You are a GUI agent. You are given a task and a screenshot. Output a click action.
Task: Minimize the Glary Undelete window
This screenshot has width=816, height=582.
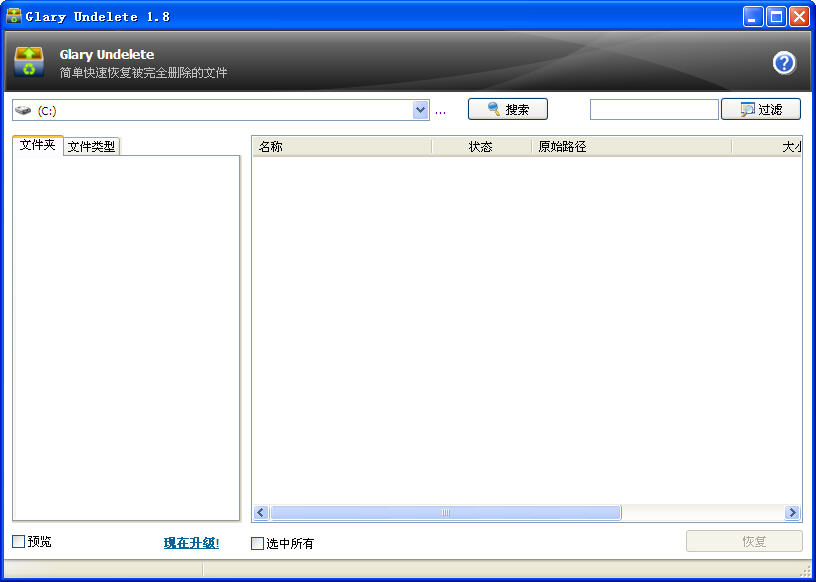pos(753,17)
